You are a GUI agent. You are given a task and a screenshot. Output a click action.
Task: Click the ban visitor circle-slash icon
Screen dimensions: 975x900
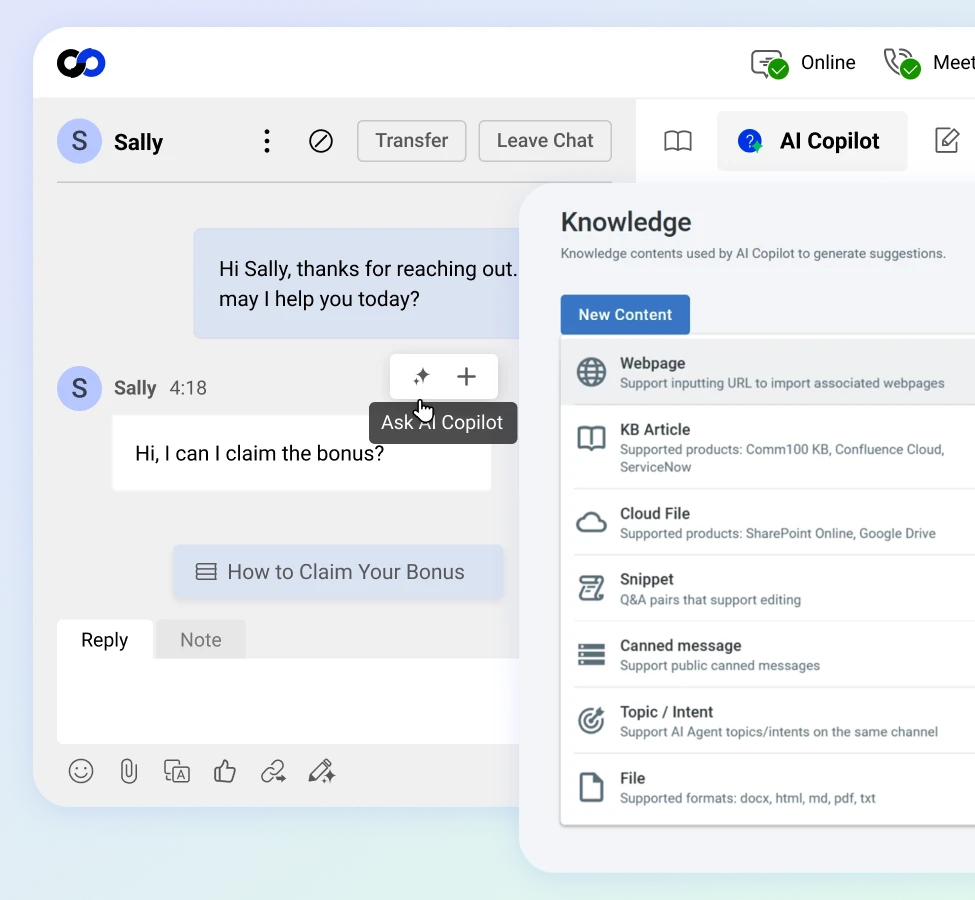pos(321,141)
